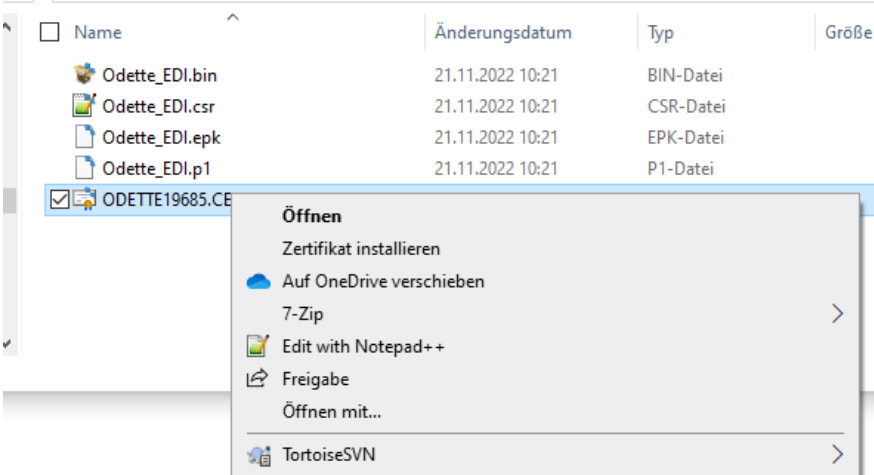The image size is (874, 475).
Task: Select file name Odette_EDI.epk
Action: pos(161,138)
